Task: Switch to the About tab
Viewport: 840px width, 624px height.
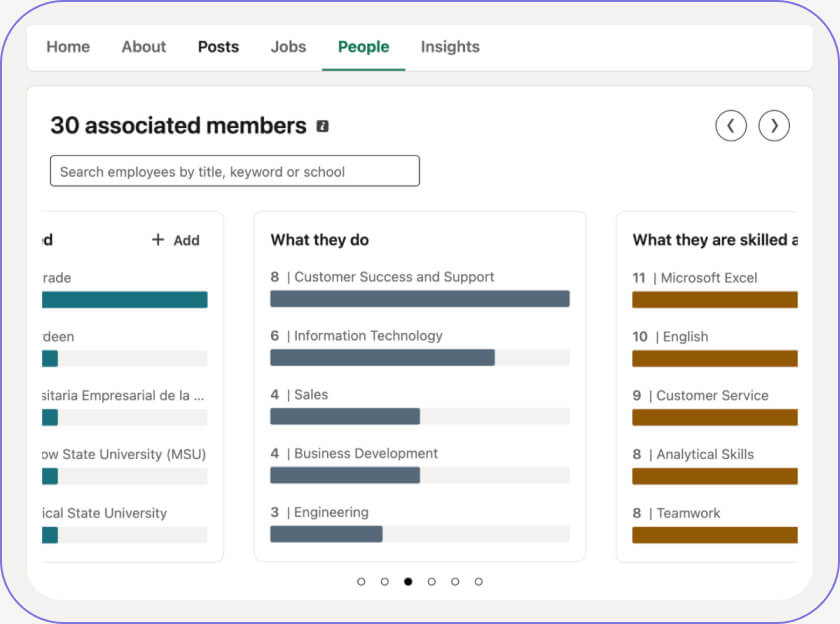Action: click(x=144, y=47)
